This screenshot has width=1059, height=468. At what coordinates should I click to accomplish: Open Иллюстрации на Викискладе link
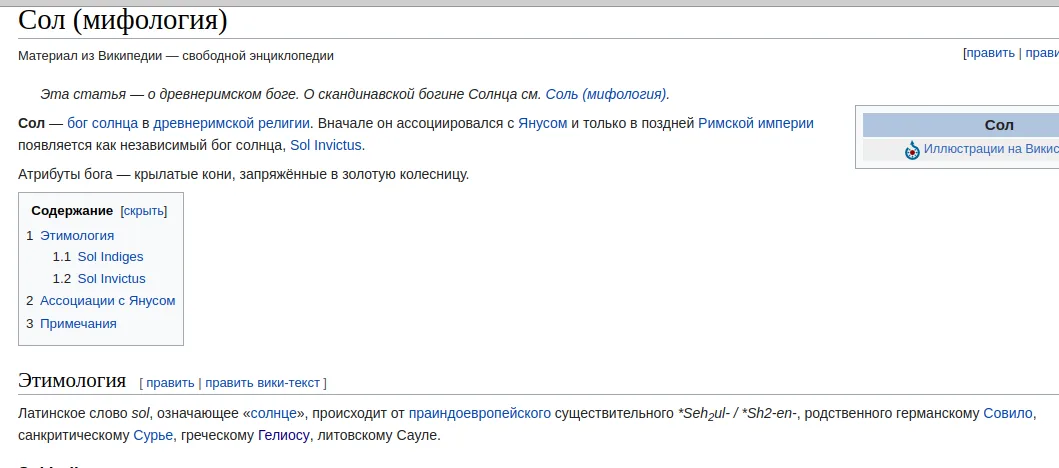(x=991, y=149)
